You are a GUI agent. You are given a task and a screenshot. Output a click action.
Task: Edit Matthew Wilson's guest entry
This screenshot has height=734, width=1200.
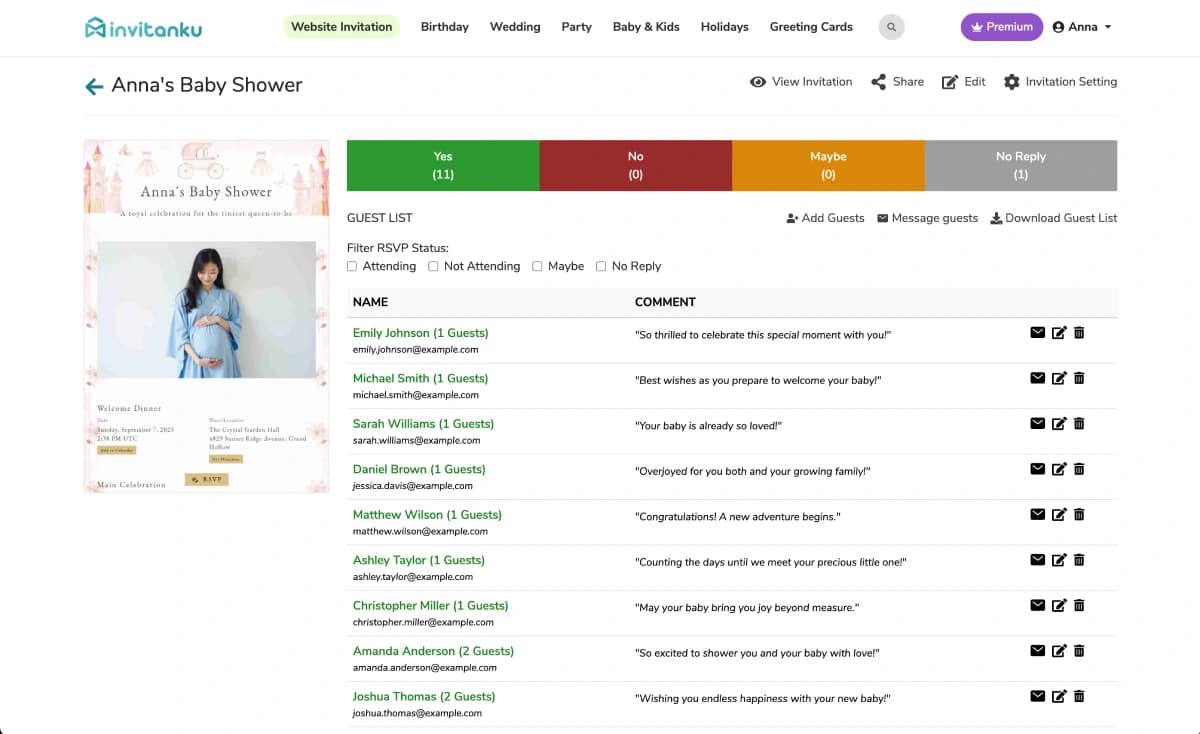tap(1059, 514)
